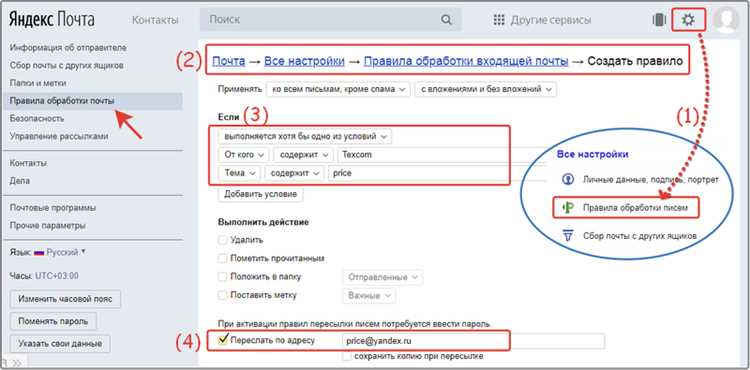Open the 'Тема' field dropdown
Image resolution: width=750 pixels, height=370 pixels.
(239, 173)
